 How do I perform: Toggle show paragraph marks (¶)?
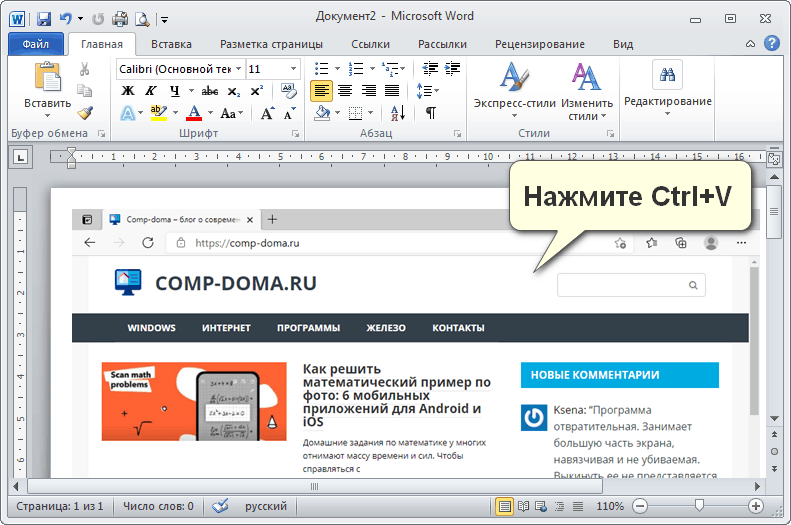point(431,113)
